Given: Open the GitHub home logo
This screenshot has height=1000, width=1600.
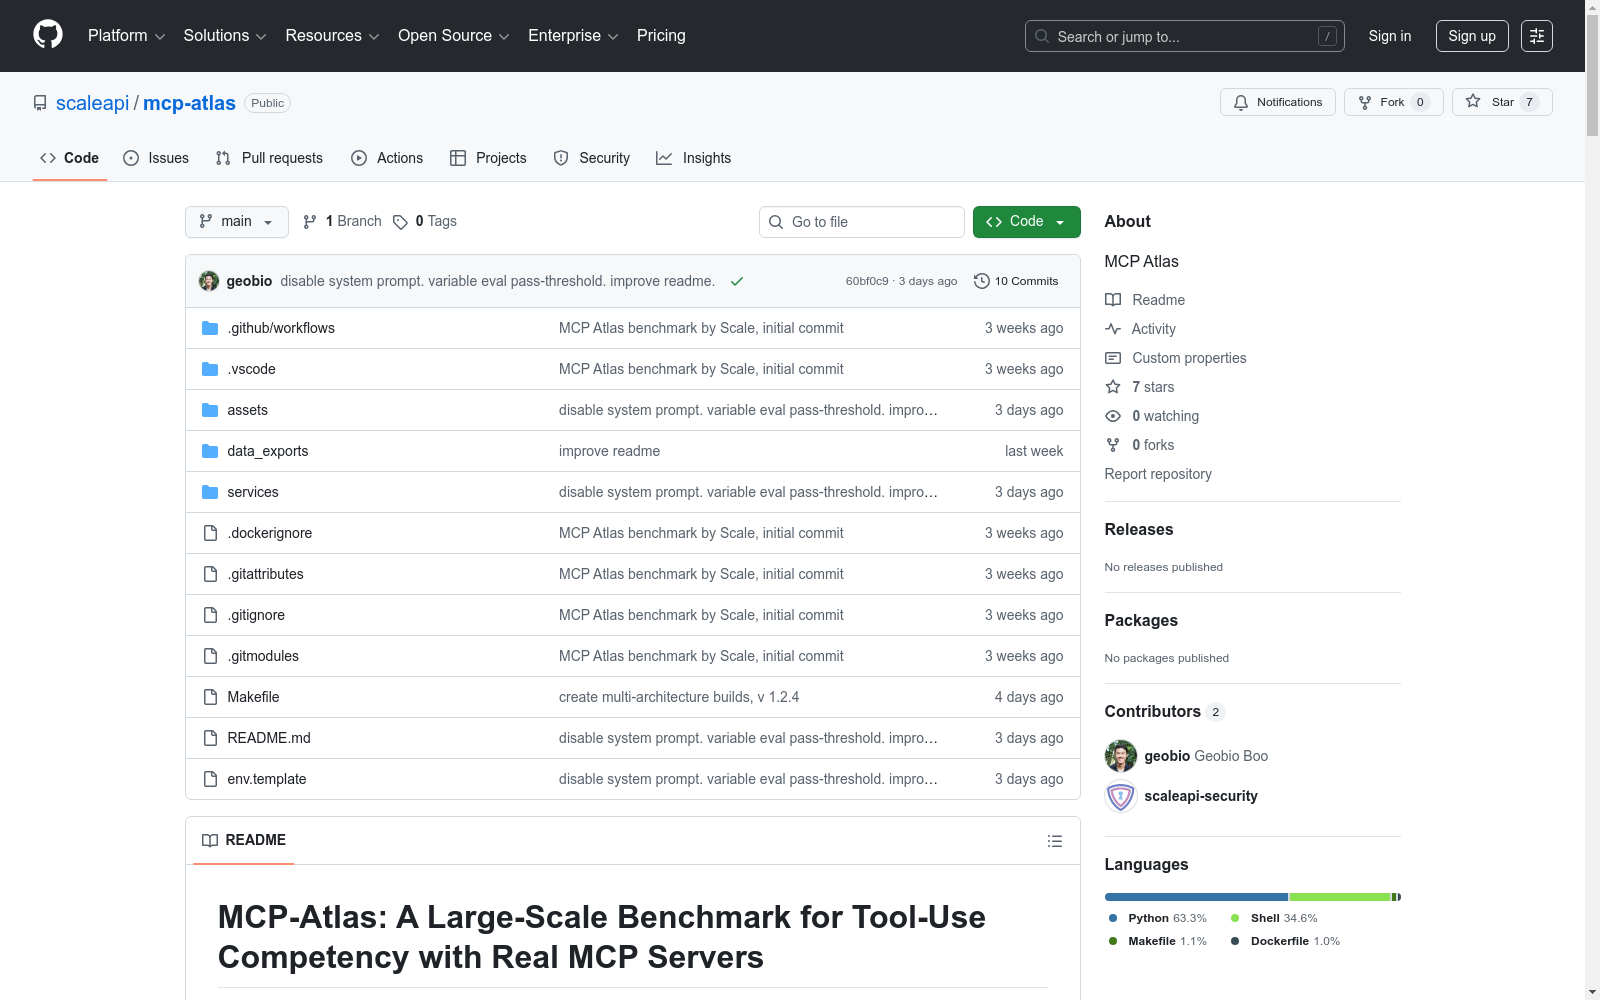Looking at the screenshot, I should (48, 35).
